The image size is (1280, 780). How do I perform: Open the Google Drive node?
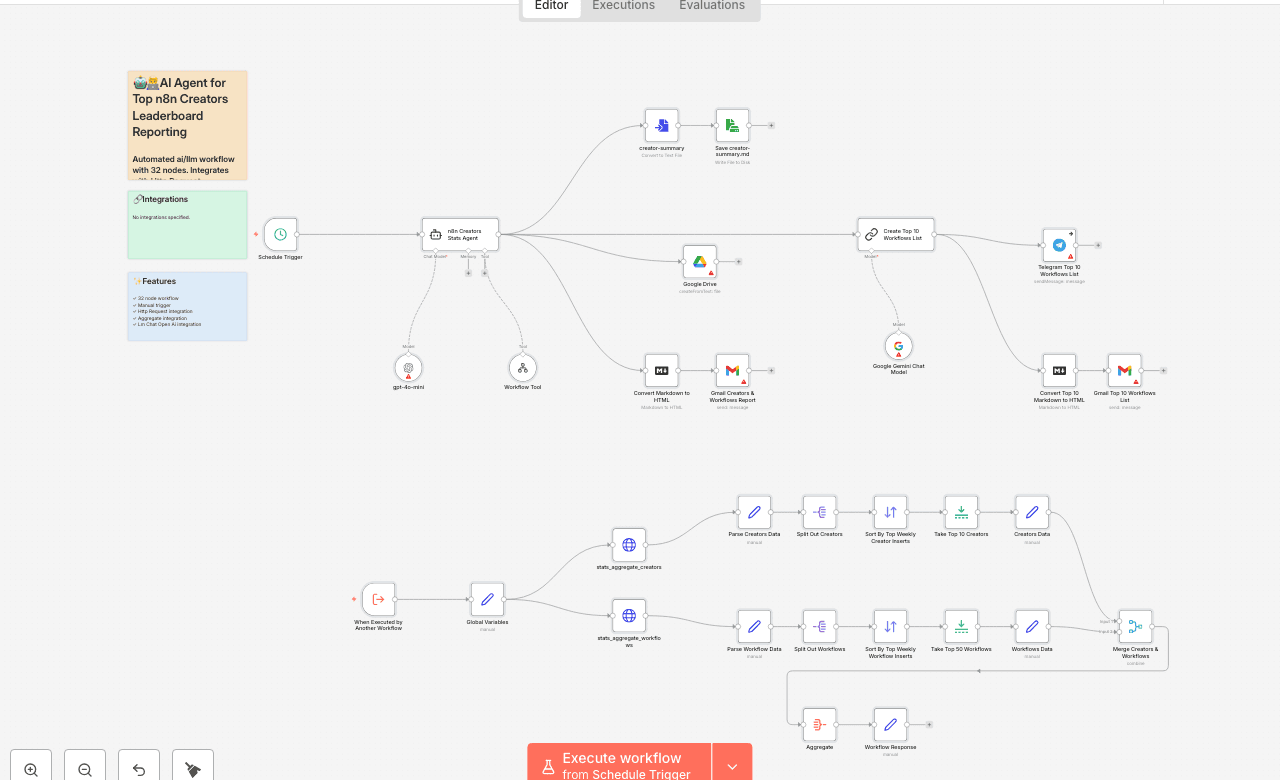(699, 261)
